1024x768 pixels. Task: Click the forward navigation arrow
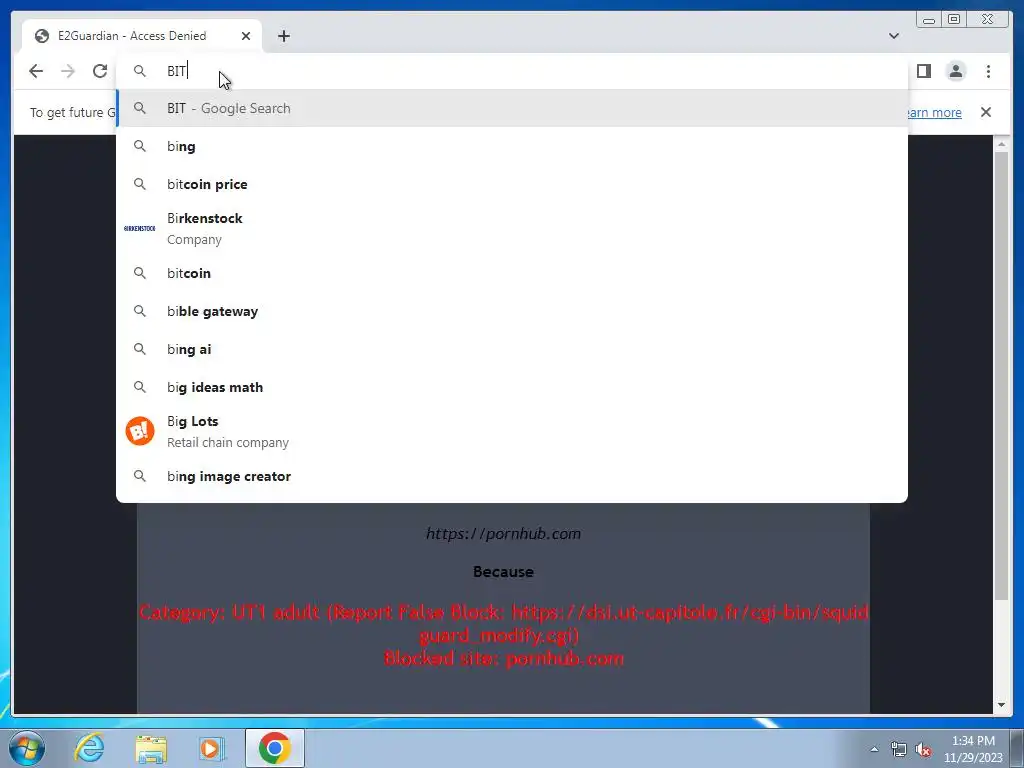tap(68, 71)
